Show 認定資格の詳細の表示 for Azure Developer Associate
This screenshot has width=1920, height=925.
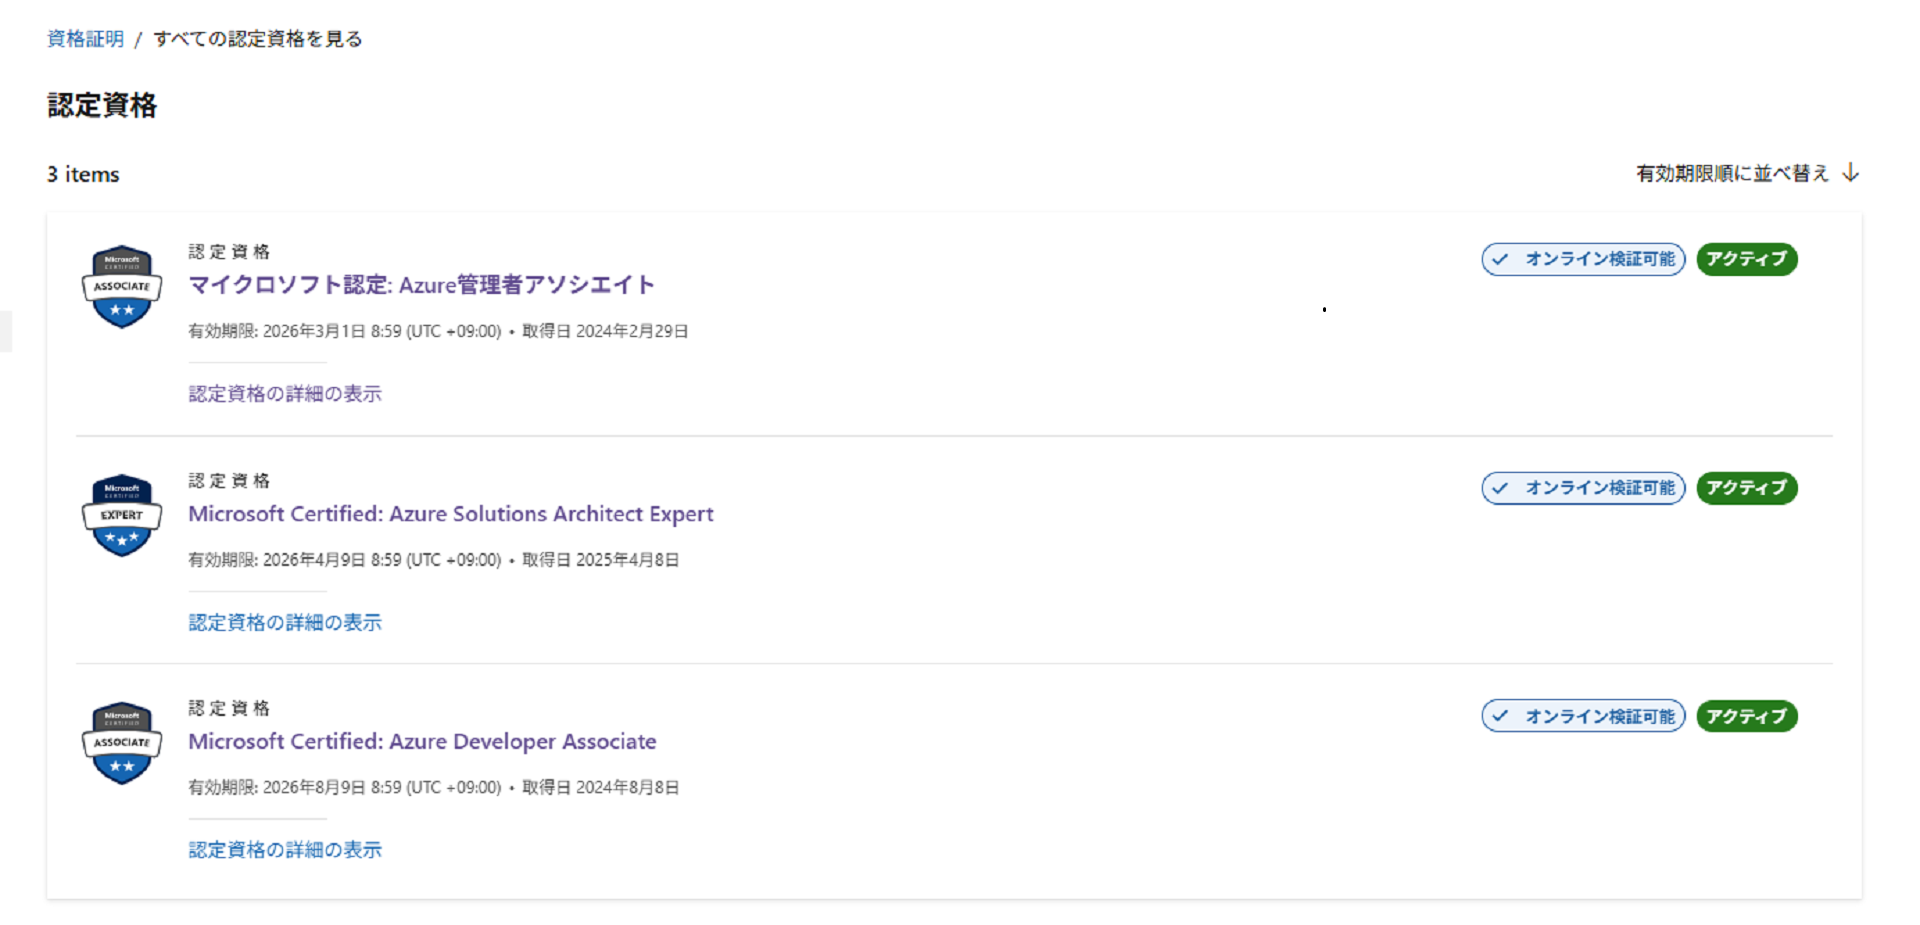coord(285,850)
